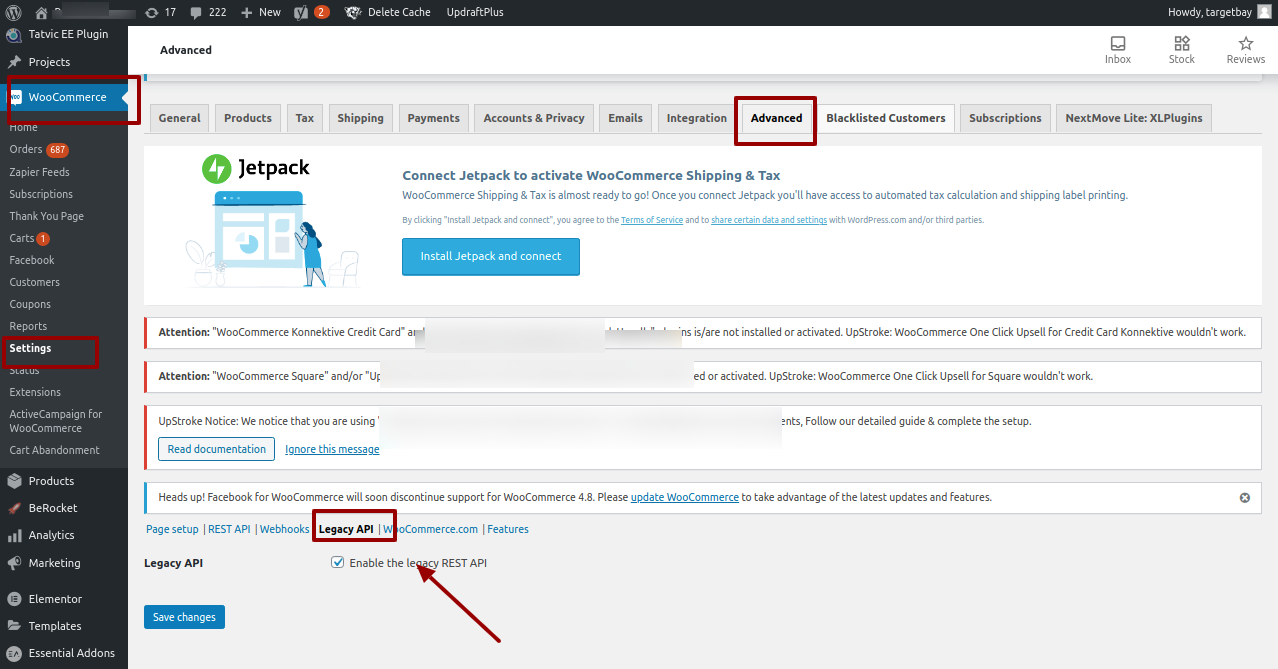Open the Webhooks sub-section
Screen dimensions: 1278x669
(x=285, y=529)
